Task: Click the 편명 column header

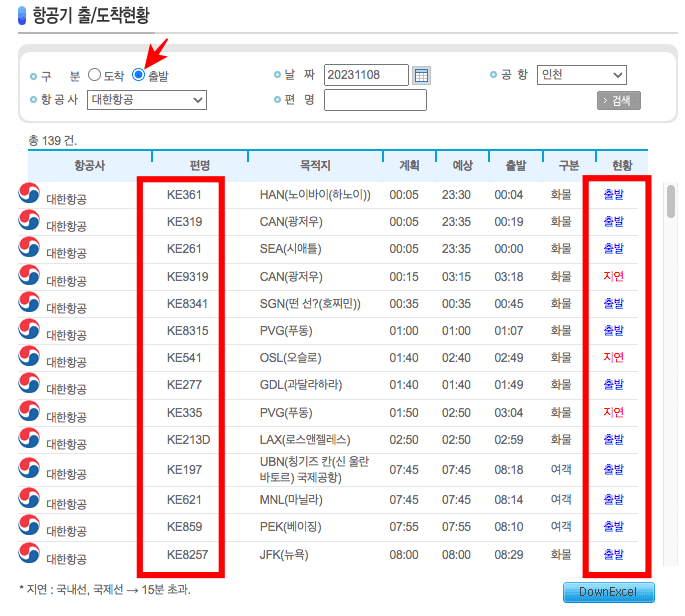Action: pos(200,166)
